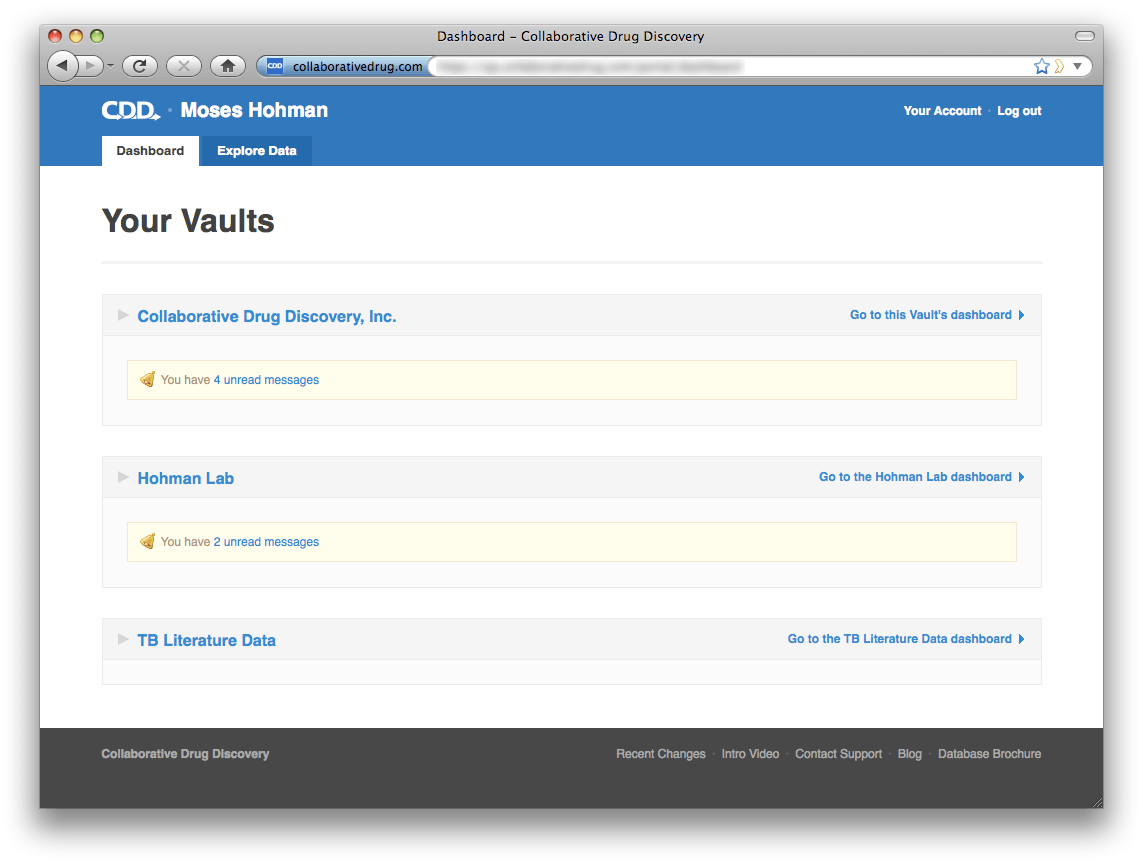Watch the Intro Video footer link

[750, 754]
